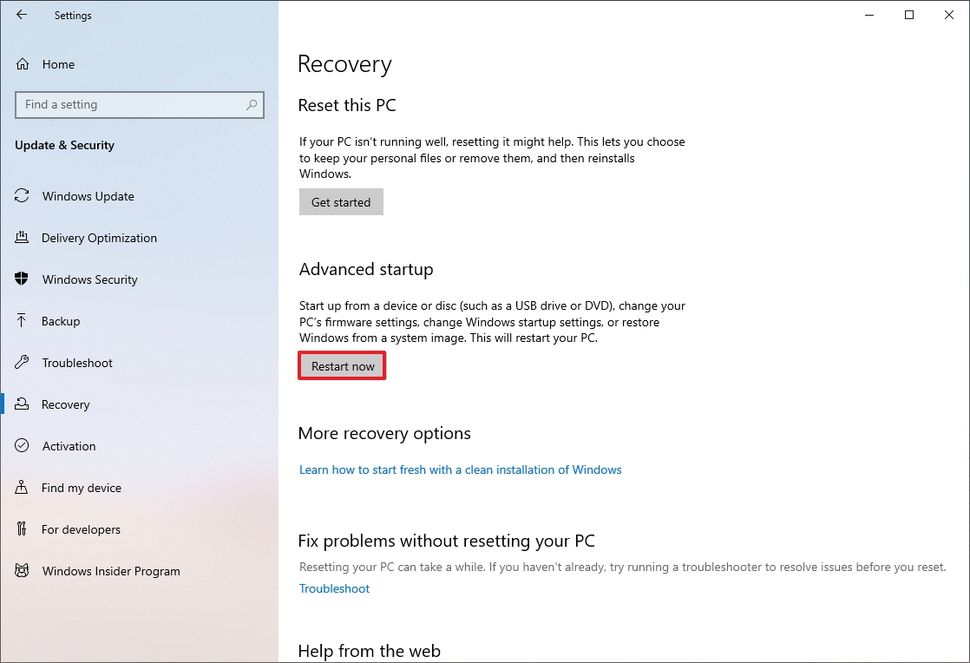Click the search magnifier in the sidebar
Viewport: 970px width, 663px height.
click(253, 104)
